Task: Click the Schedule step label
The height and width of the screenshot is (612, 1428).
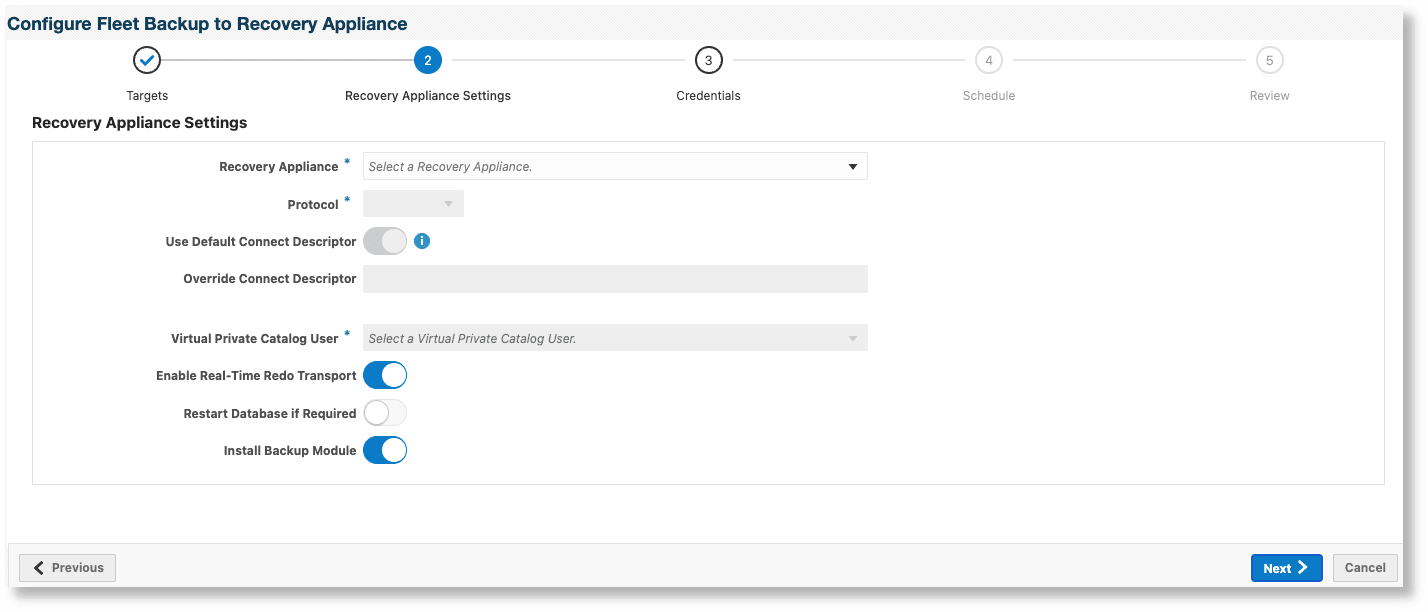Action: pyautogui.click(x=989, y=96)
